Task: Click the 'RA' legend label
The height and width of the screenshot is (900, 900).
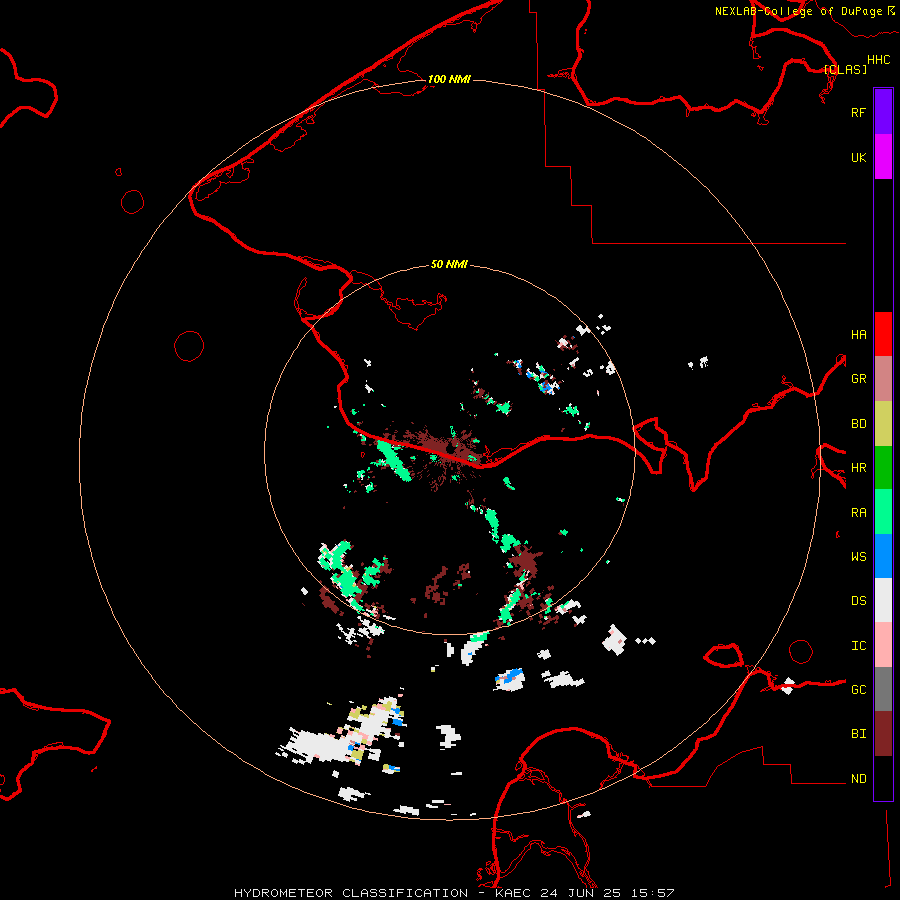Action: point(858,513)
